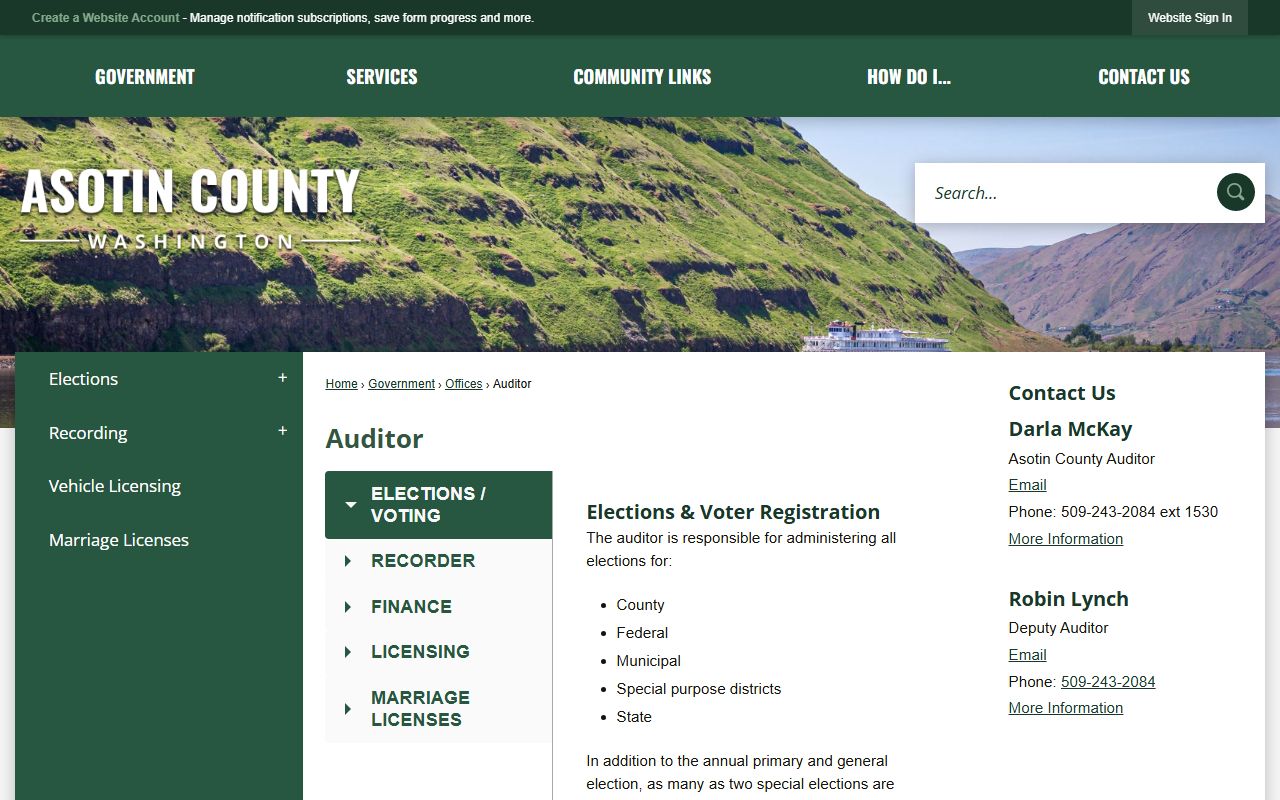Click the Asotin County Washington logo
1280x800 pixels.
pyautogui.click(x=190, y=208)
